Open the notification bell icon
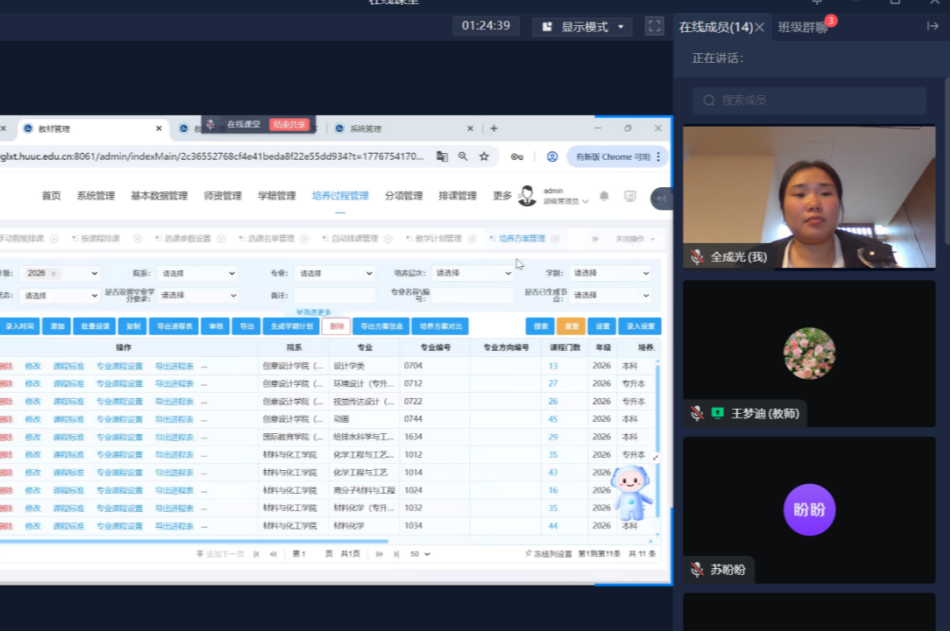The image size is (951, 634). [x=604, y=196]
